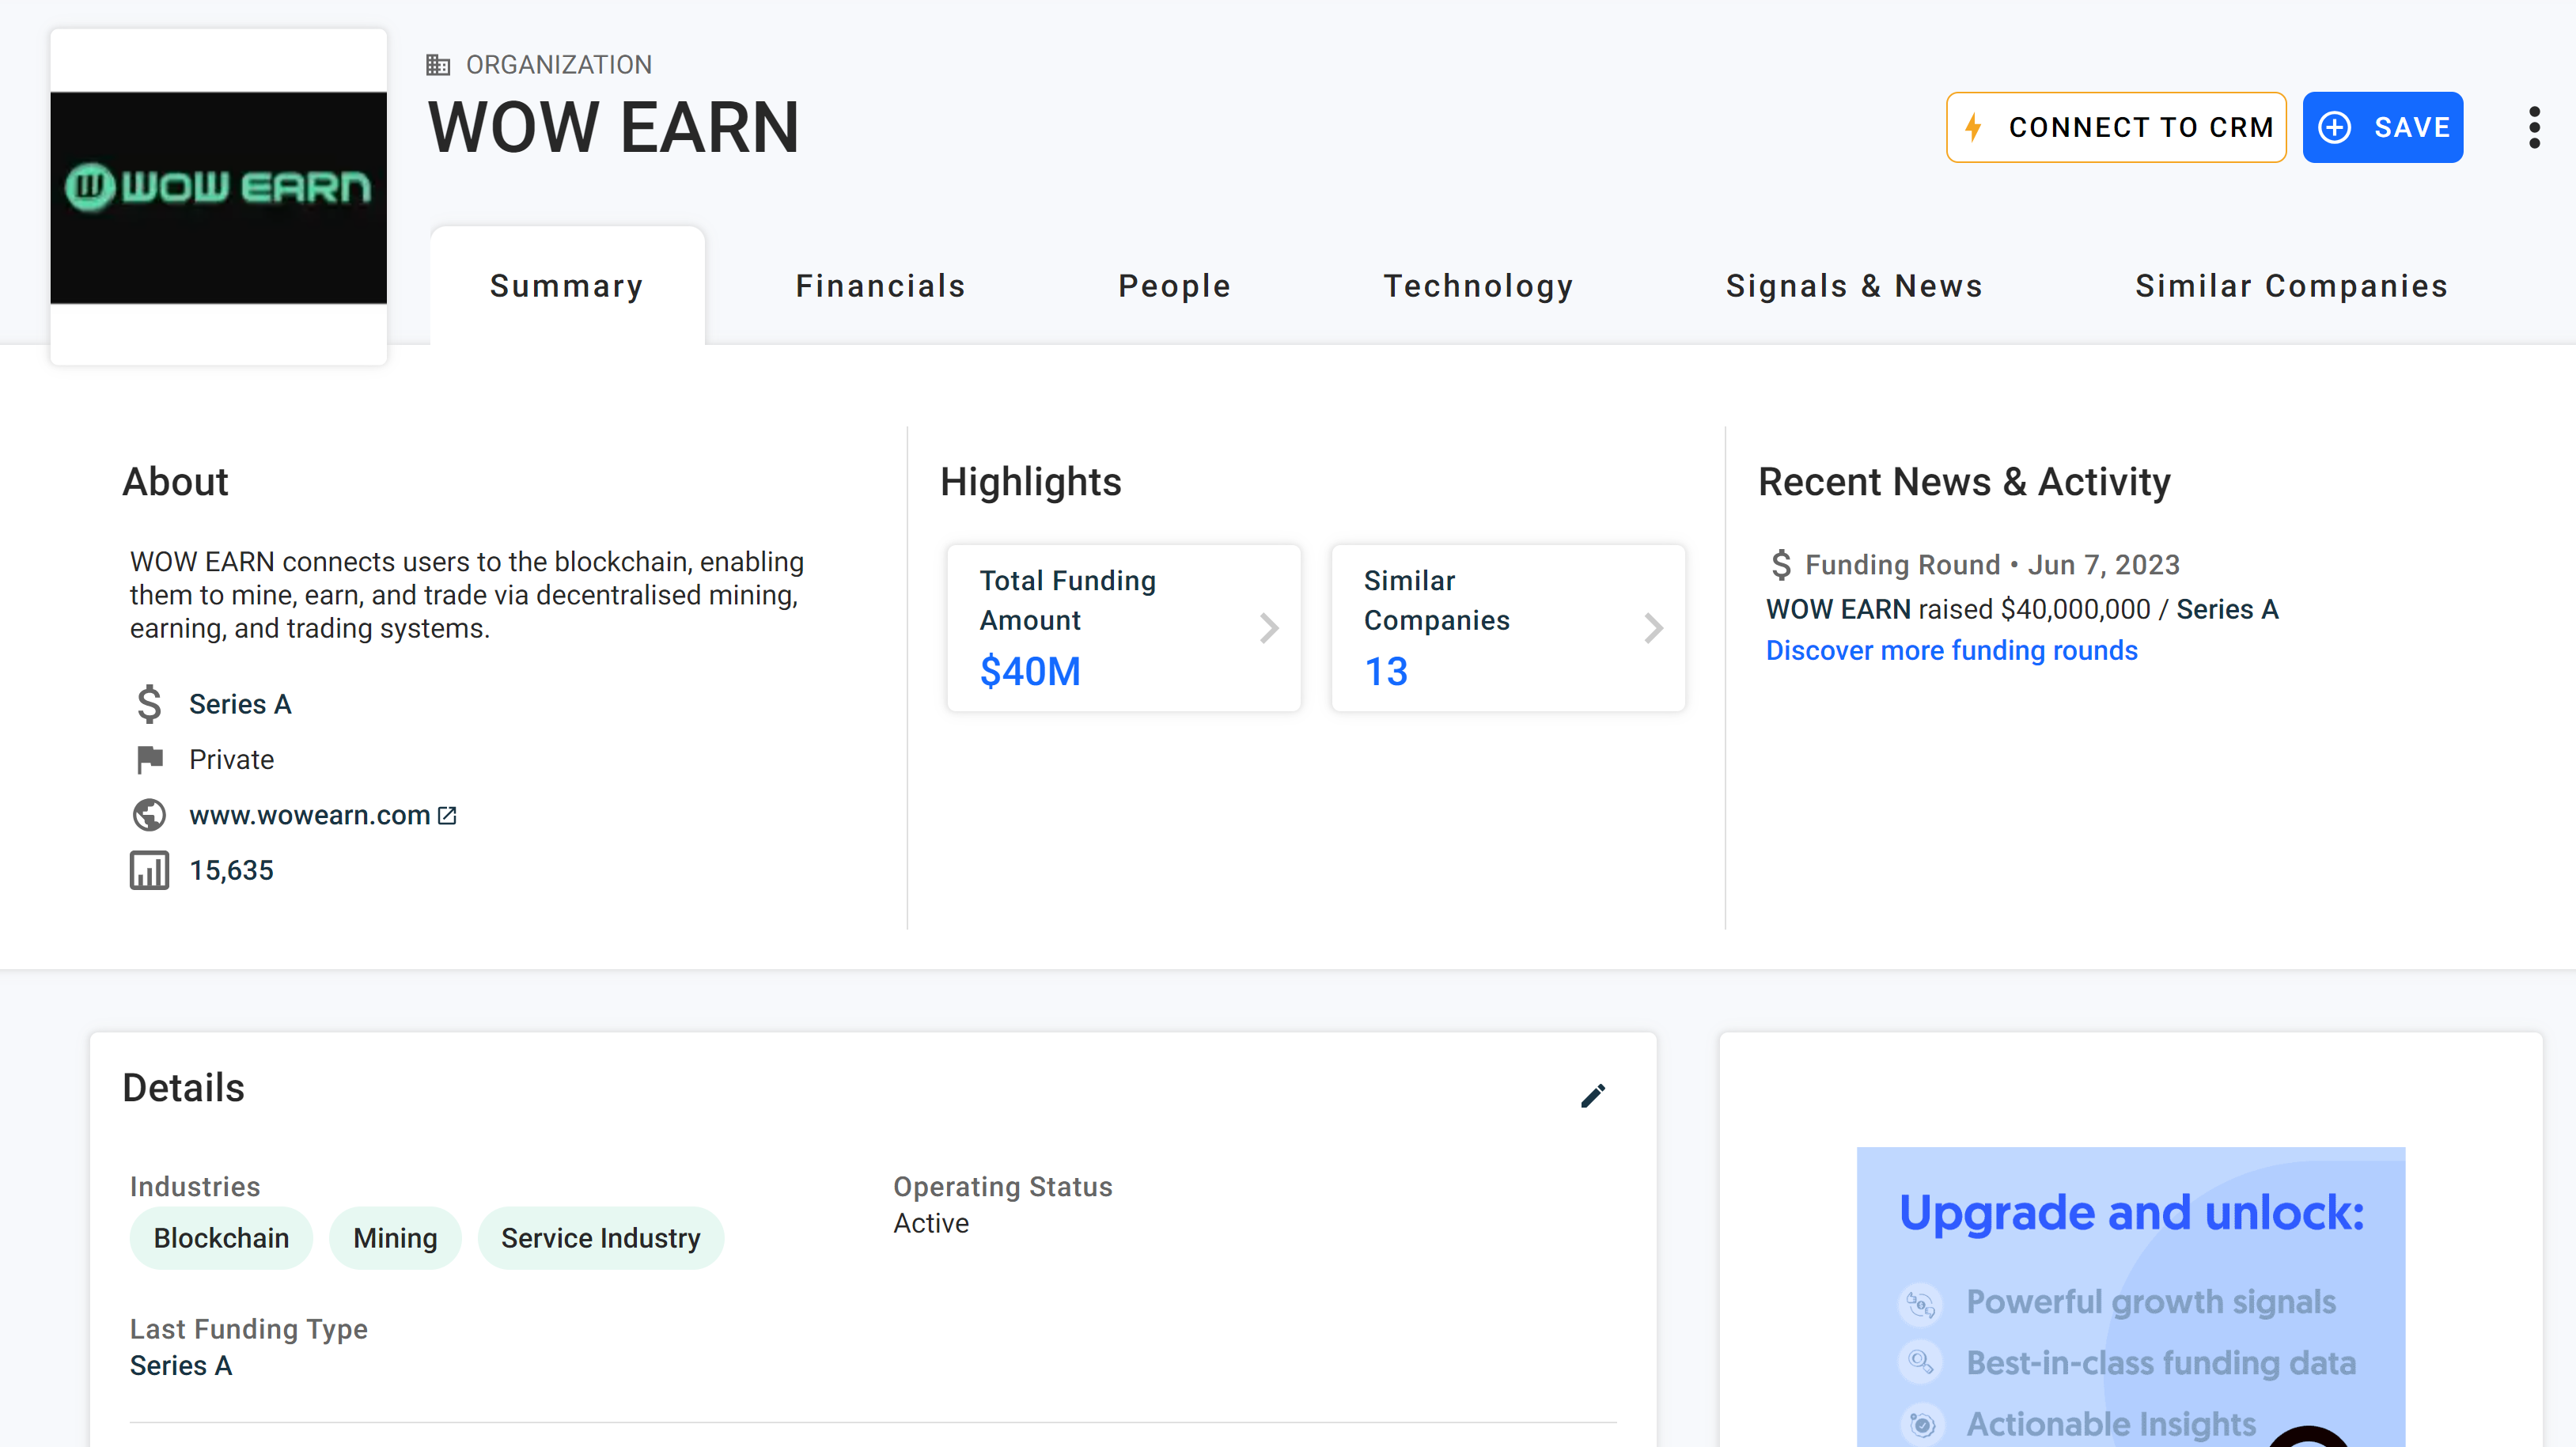The width and height of the screenshot is (2576, 1447).
Task: Click the pencil edit icon in Details
Action: (x=1593, y=1096)
